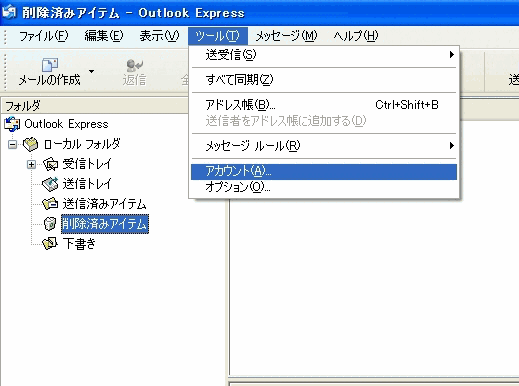Click the 下書き drafts icon
This screenshot has width=519, height=386.
pos(50,244)
